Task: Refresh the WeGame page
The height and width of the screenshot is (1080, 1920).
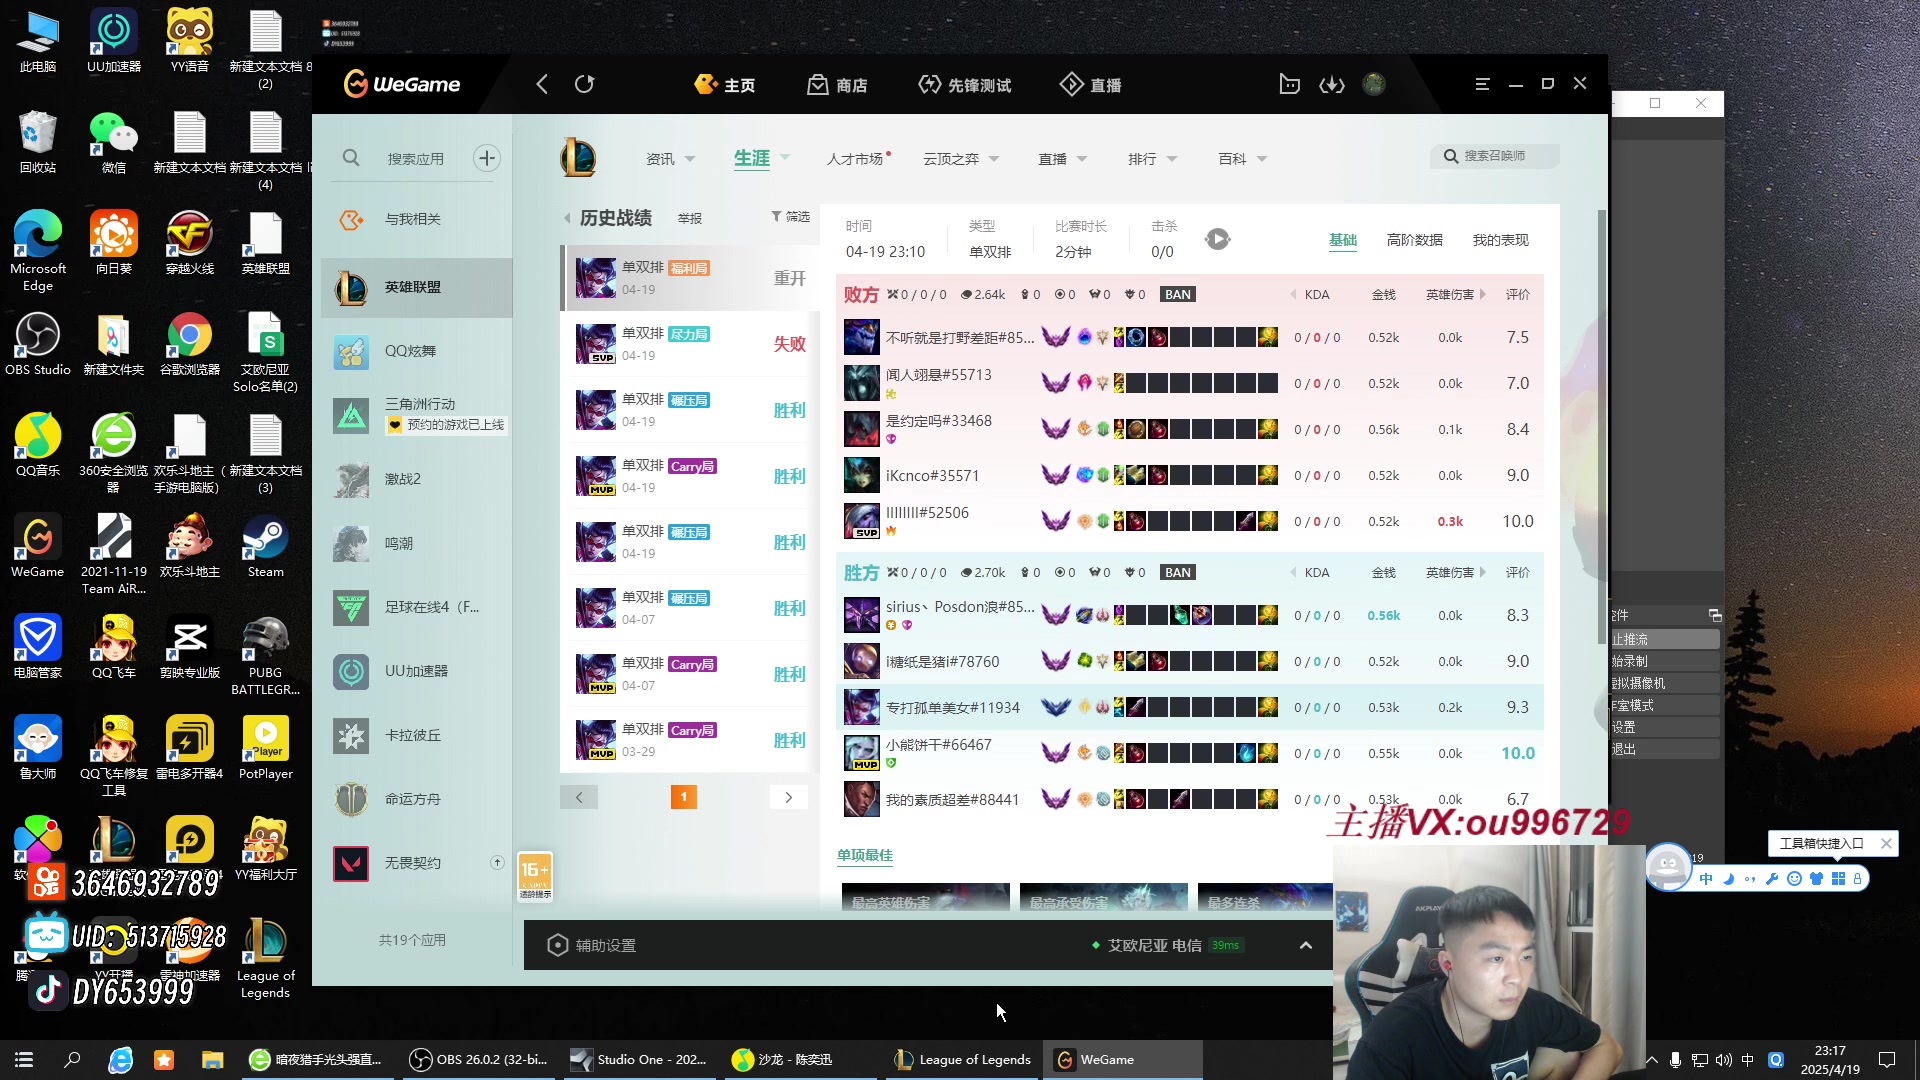Action: click(585, 85)
